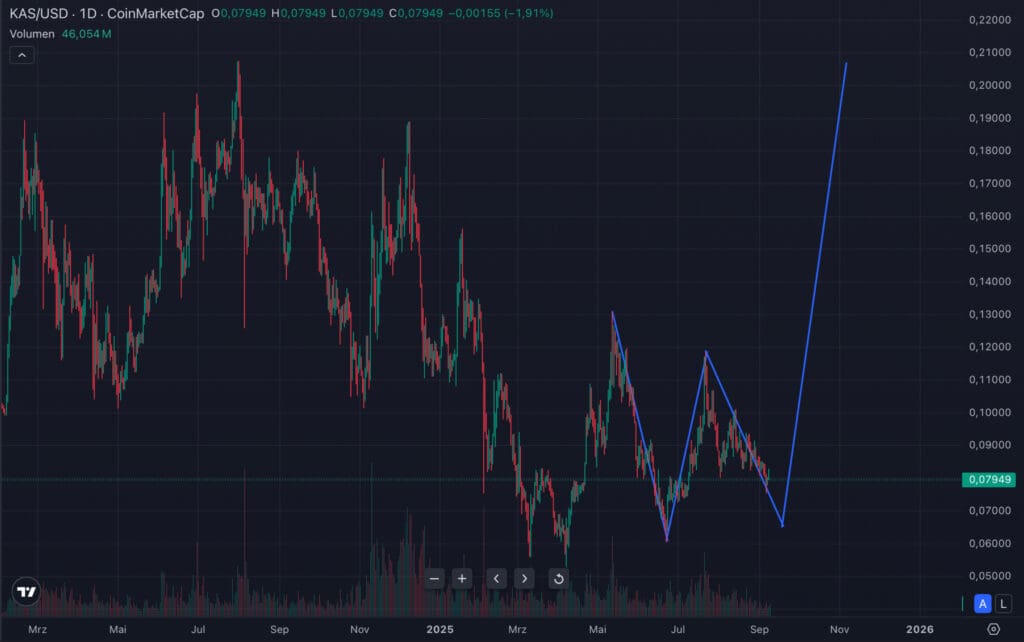Zoom in the chart with plus button
The height and width of the screenshot is (642, 1024).
click(x=462, y=578)
